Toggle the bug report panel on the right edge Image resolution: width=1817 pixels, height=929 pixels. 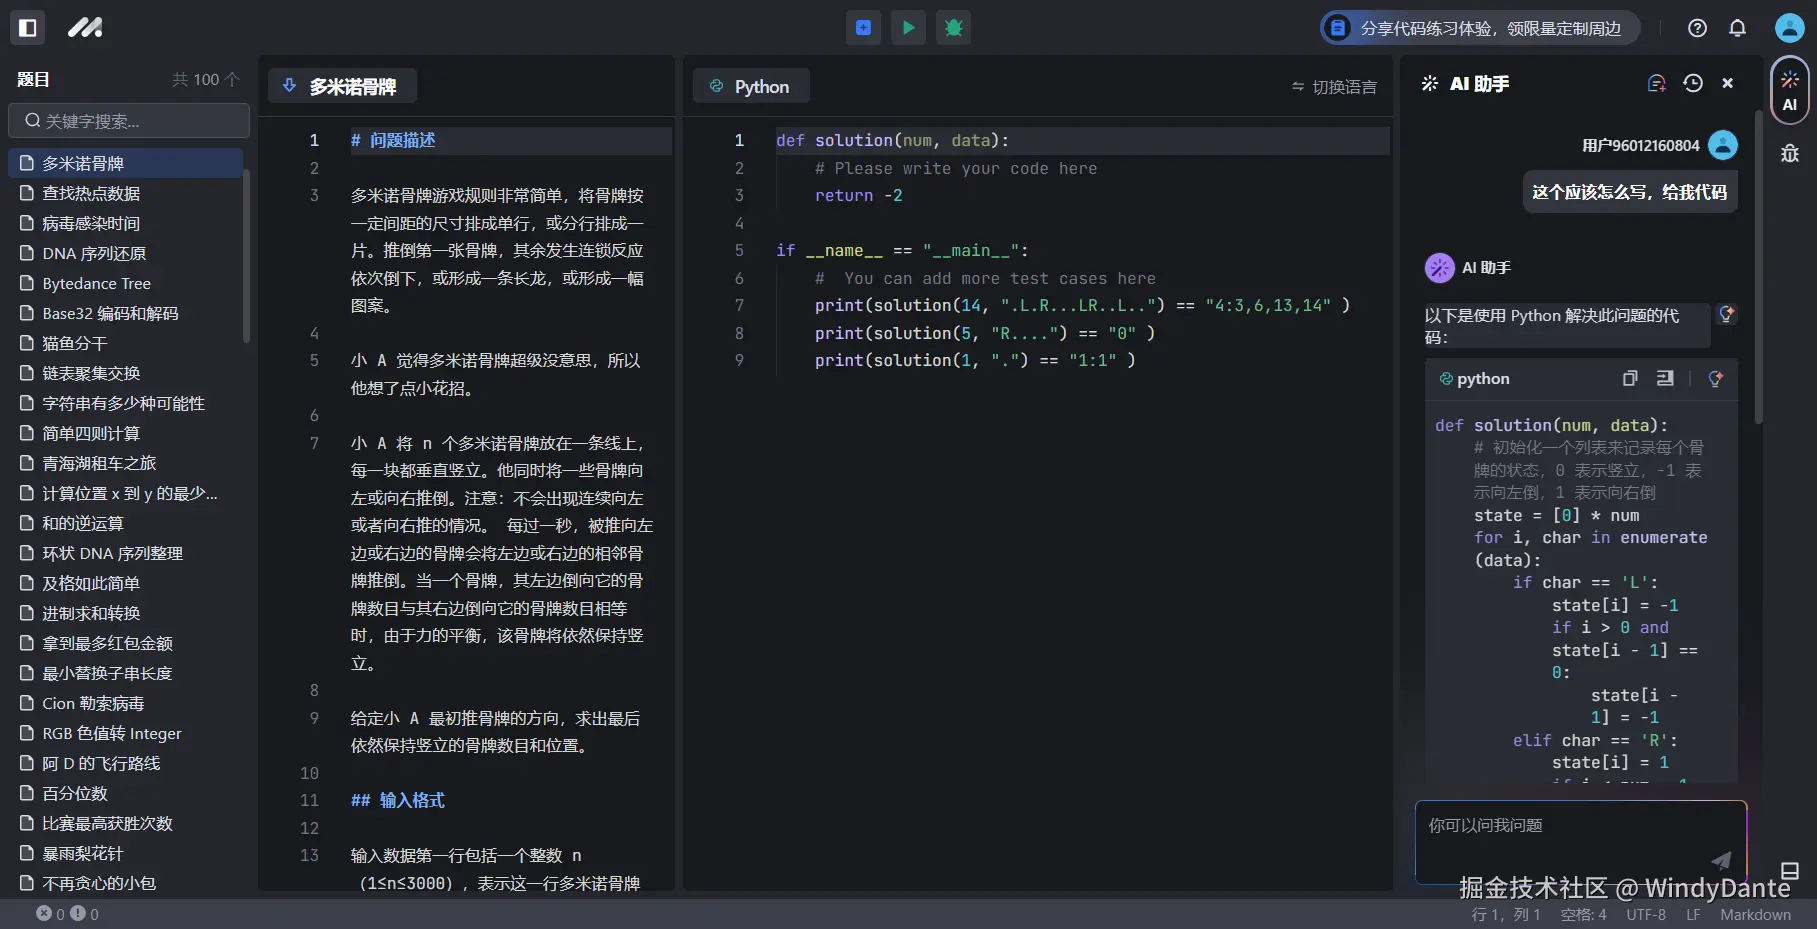click(1790, 153)
